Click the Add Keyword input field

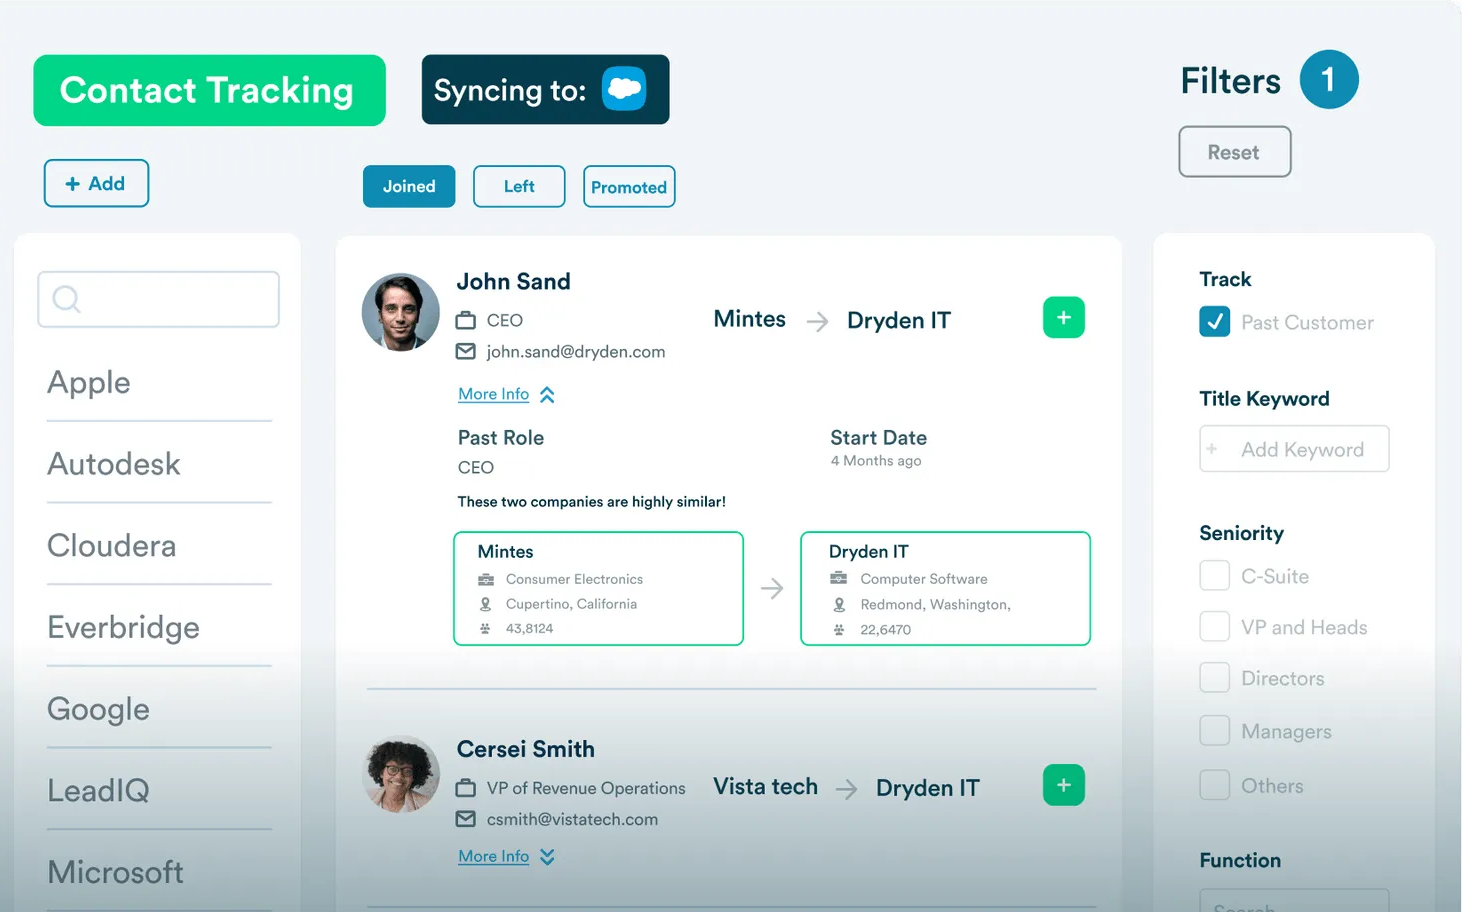[1294, 449]
